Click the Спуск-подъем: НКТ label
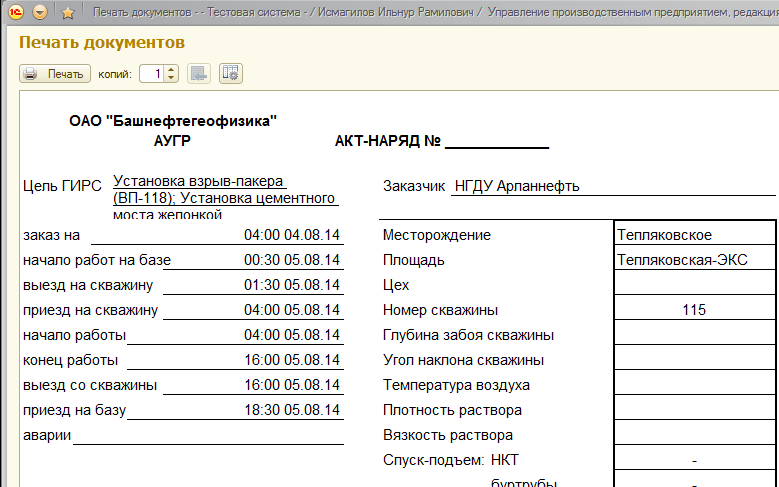The image size is (779, 487). tap(451, 460)
